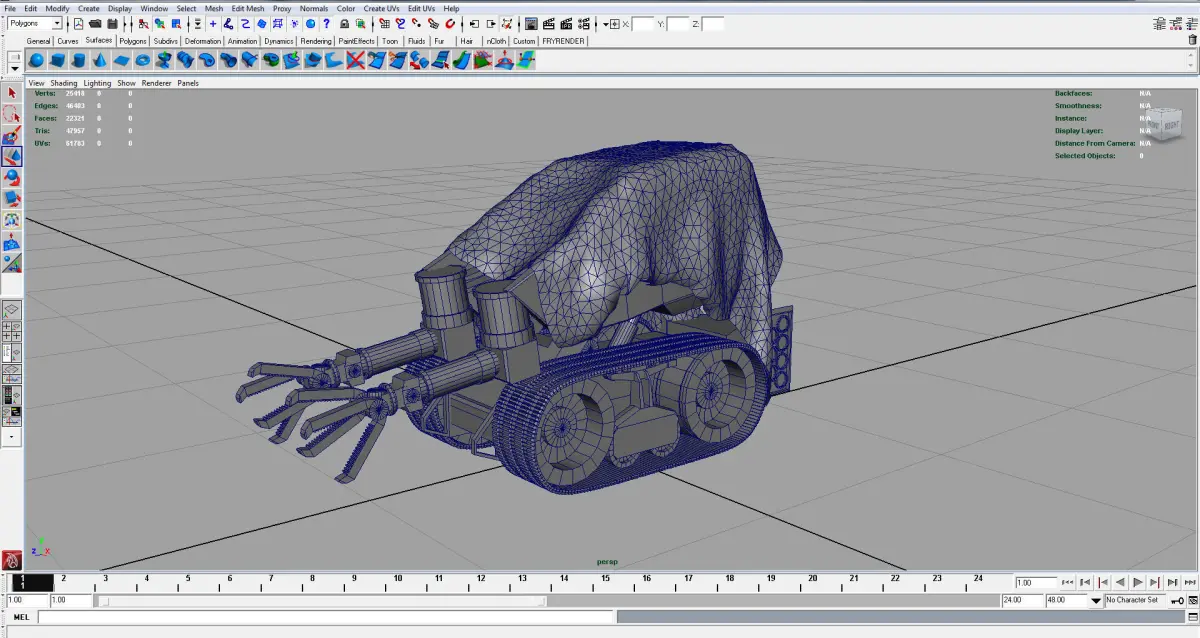Screen dimensions: 1200x638
Task: Select the Rotate tool in toolbox
Action: click(12, 178)
